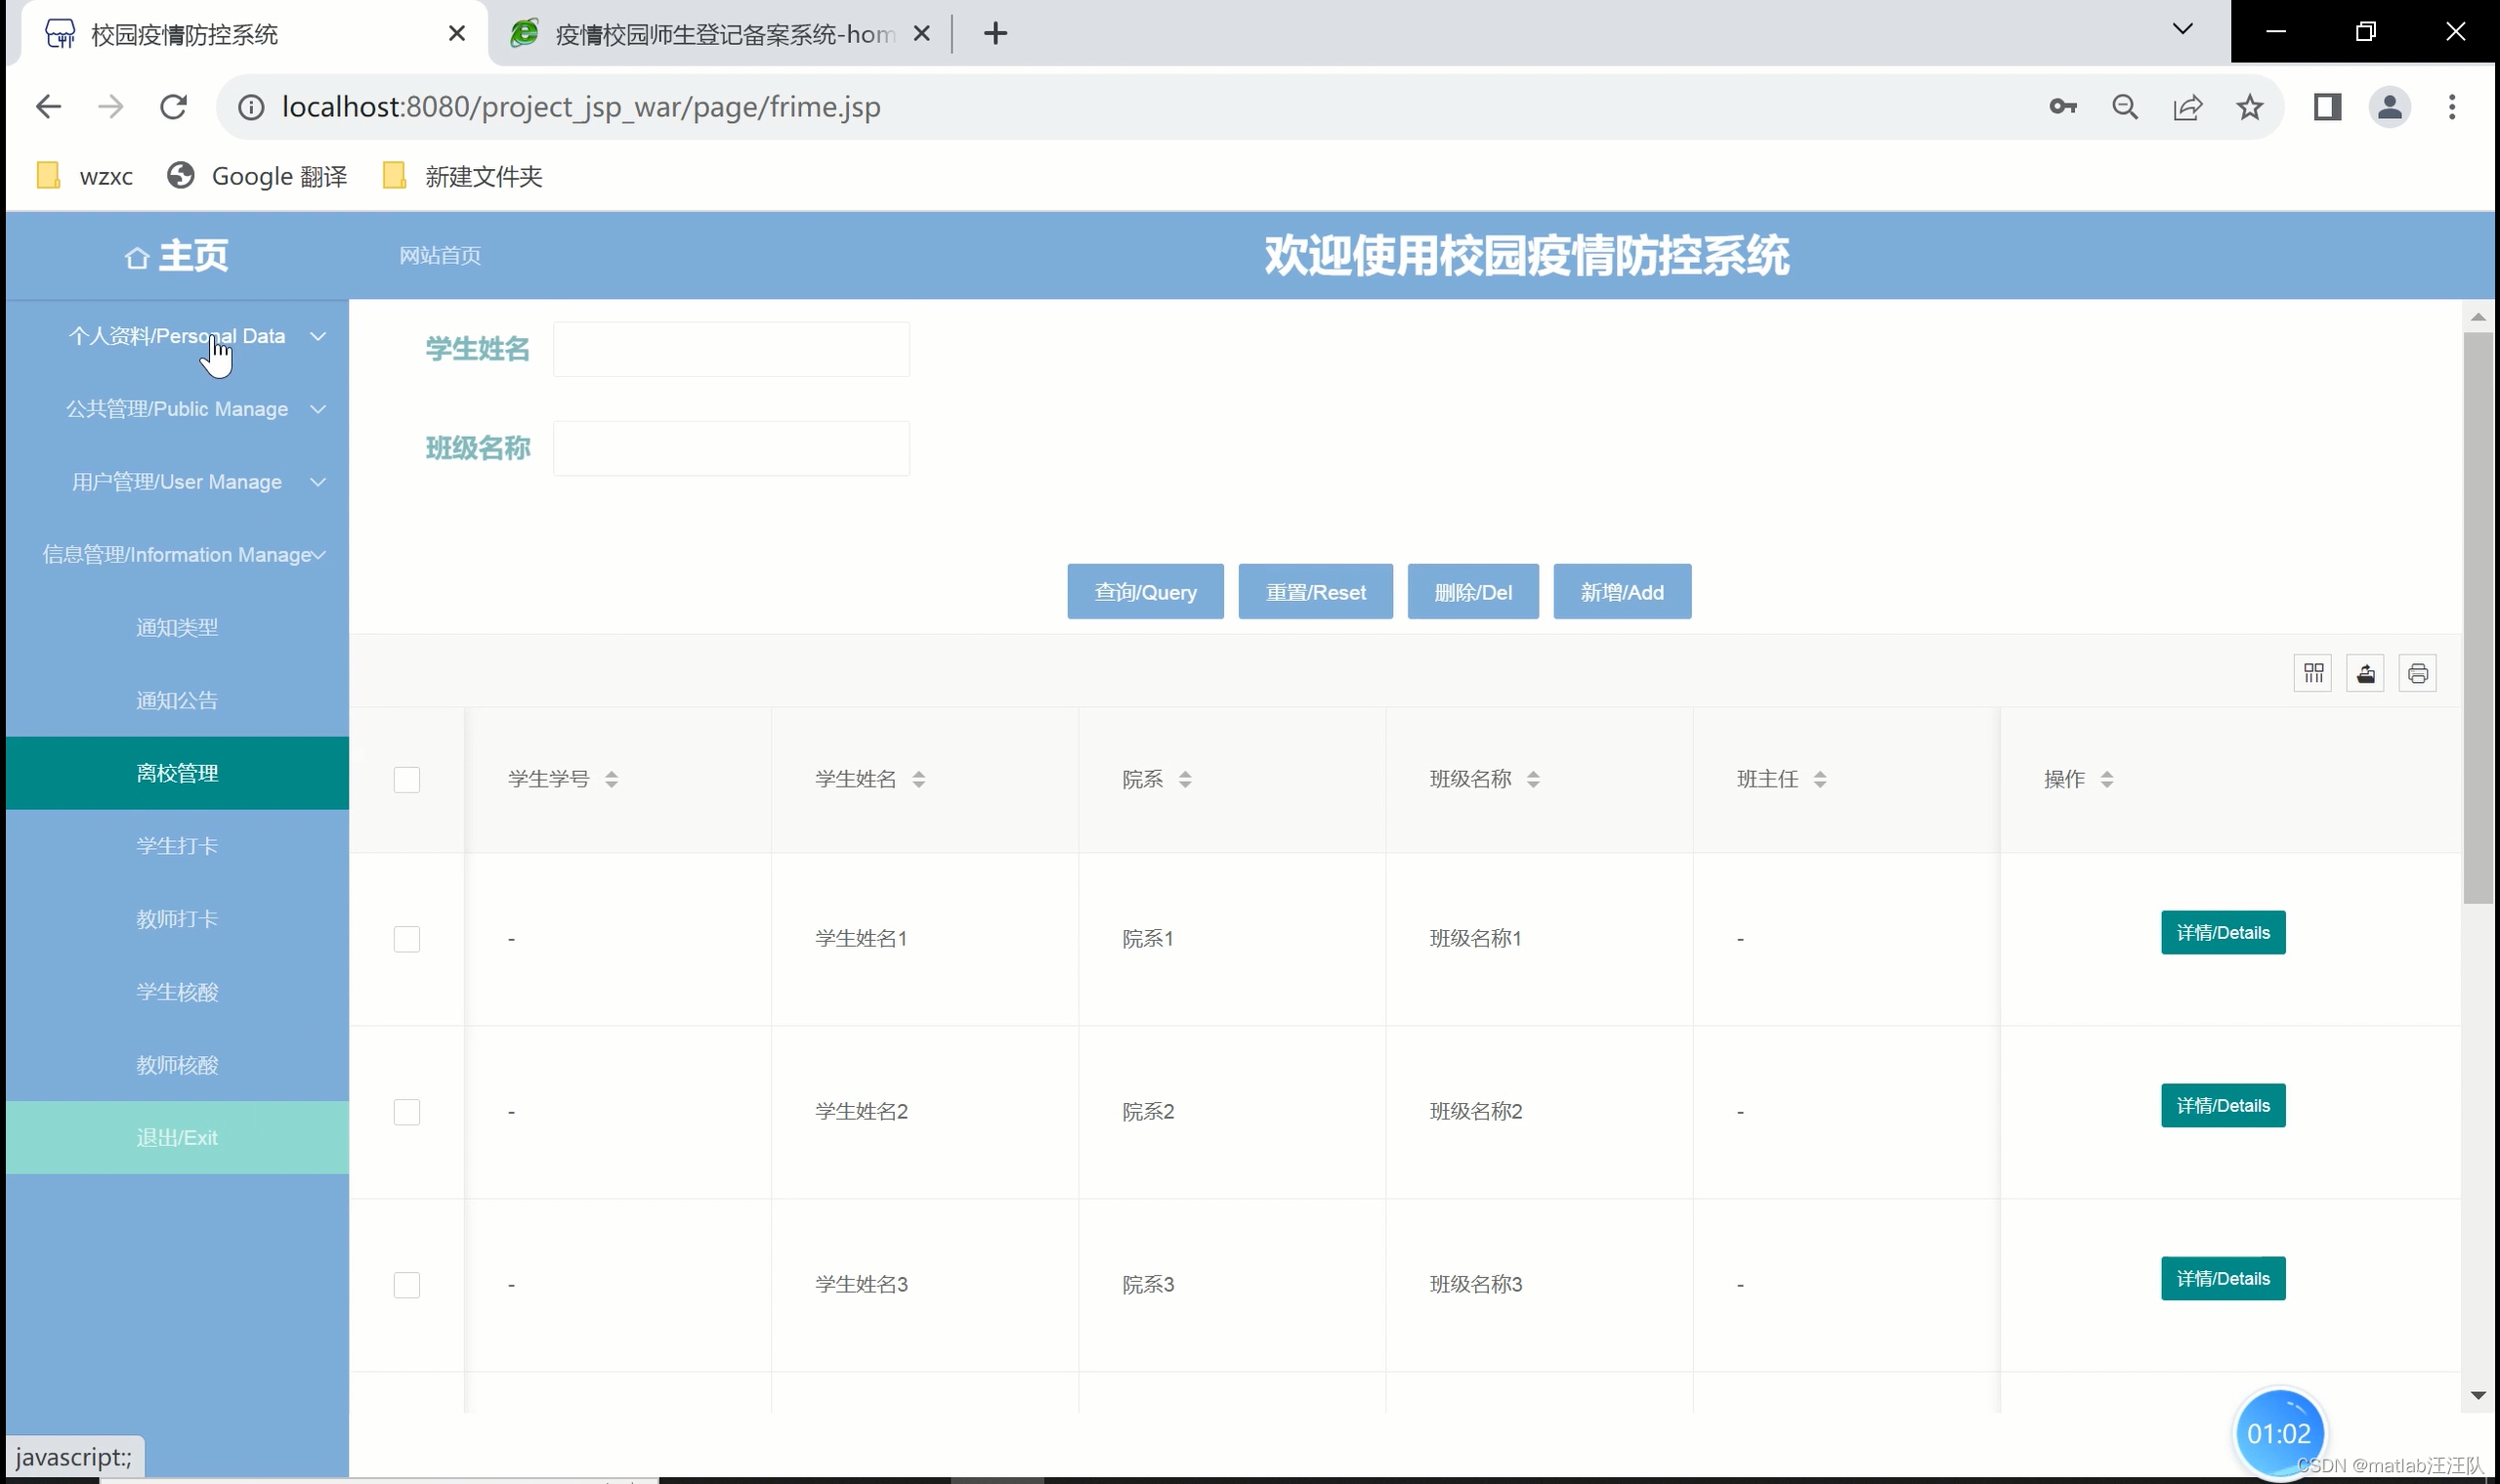Open browser zoom magnifier icon

tap(2125, 107)
